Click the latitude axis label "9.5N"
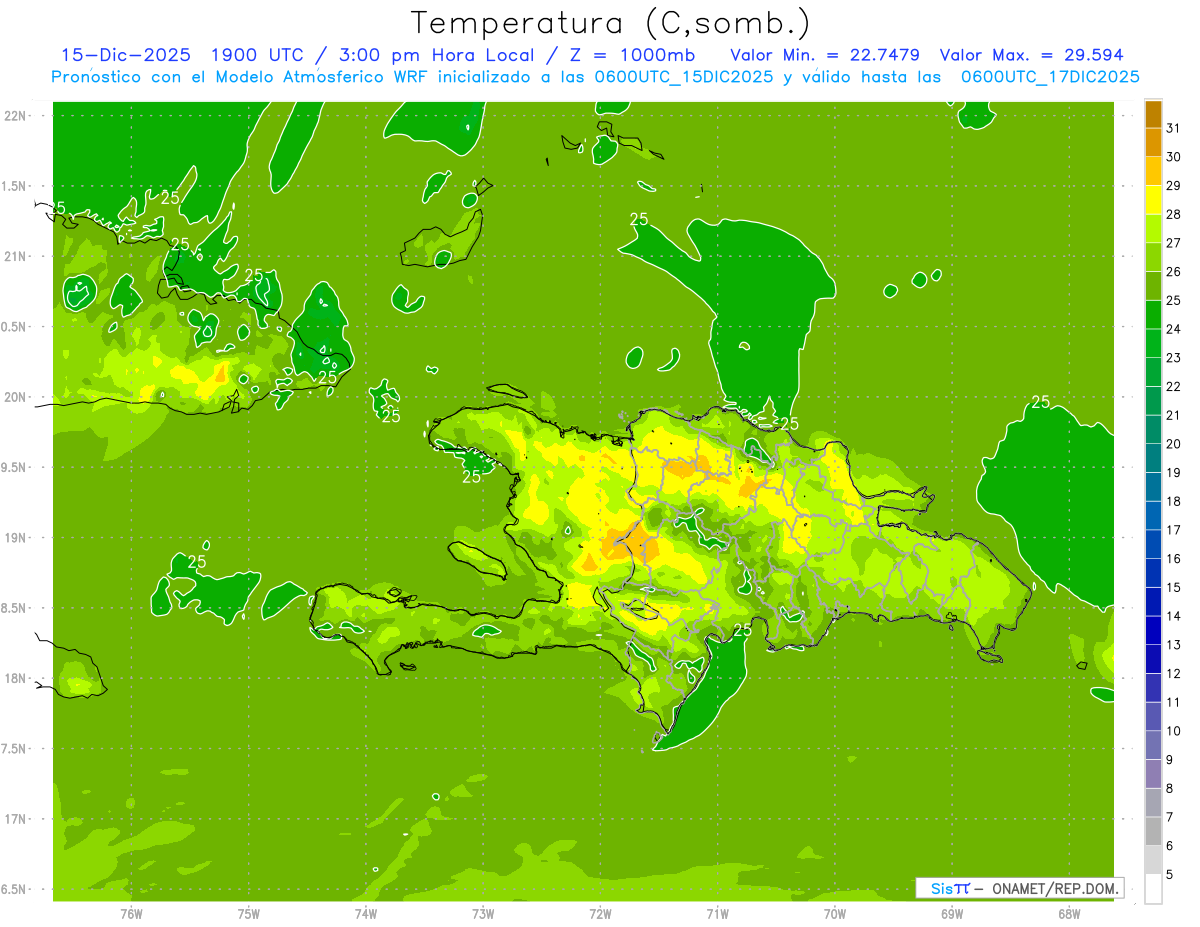Viewport: 1200px width, 927px height. (15, 467)
